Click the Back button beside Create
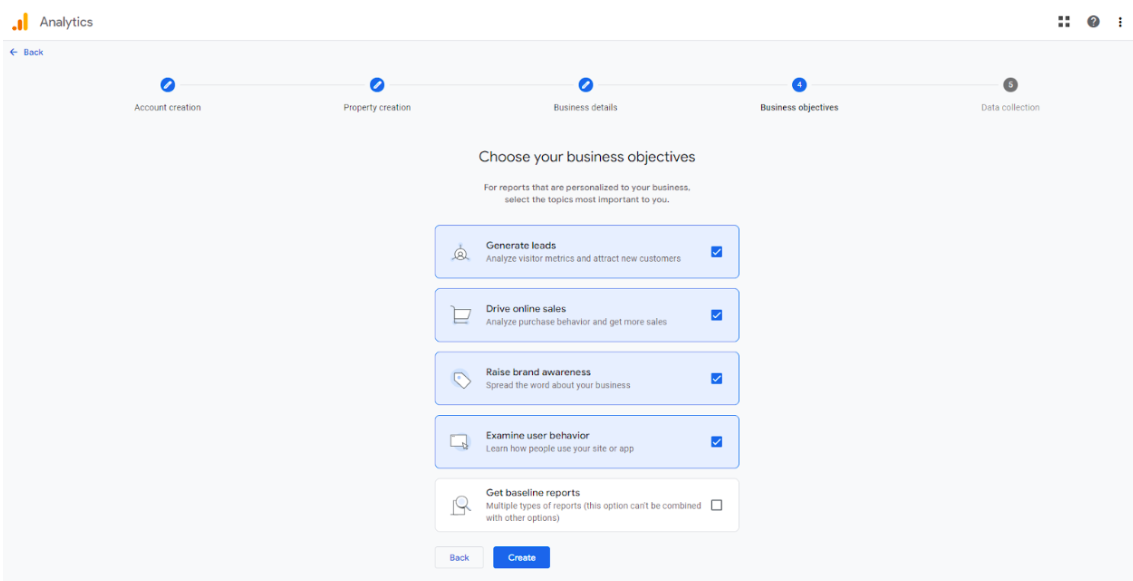1133x581 pixels. tap(459, 558)
